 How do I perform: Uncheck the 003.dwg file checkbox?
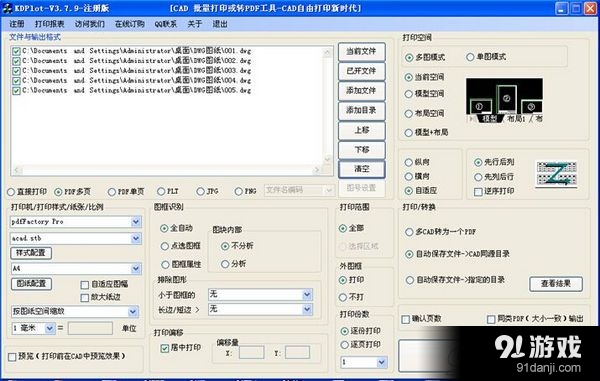pos(16,71)
